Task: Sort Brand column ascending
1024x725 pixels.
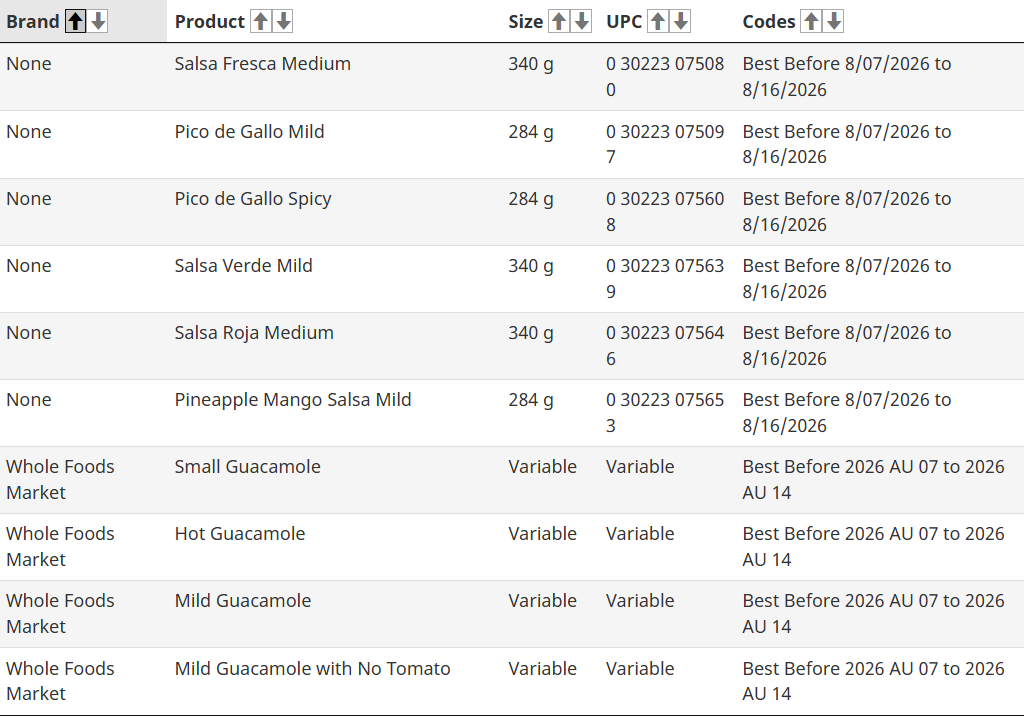Action: [x=76, y=22]
